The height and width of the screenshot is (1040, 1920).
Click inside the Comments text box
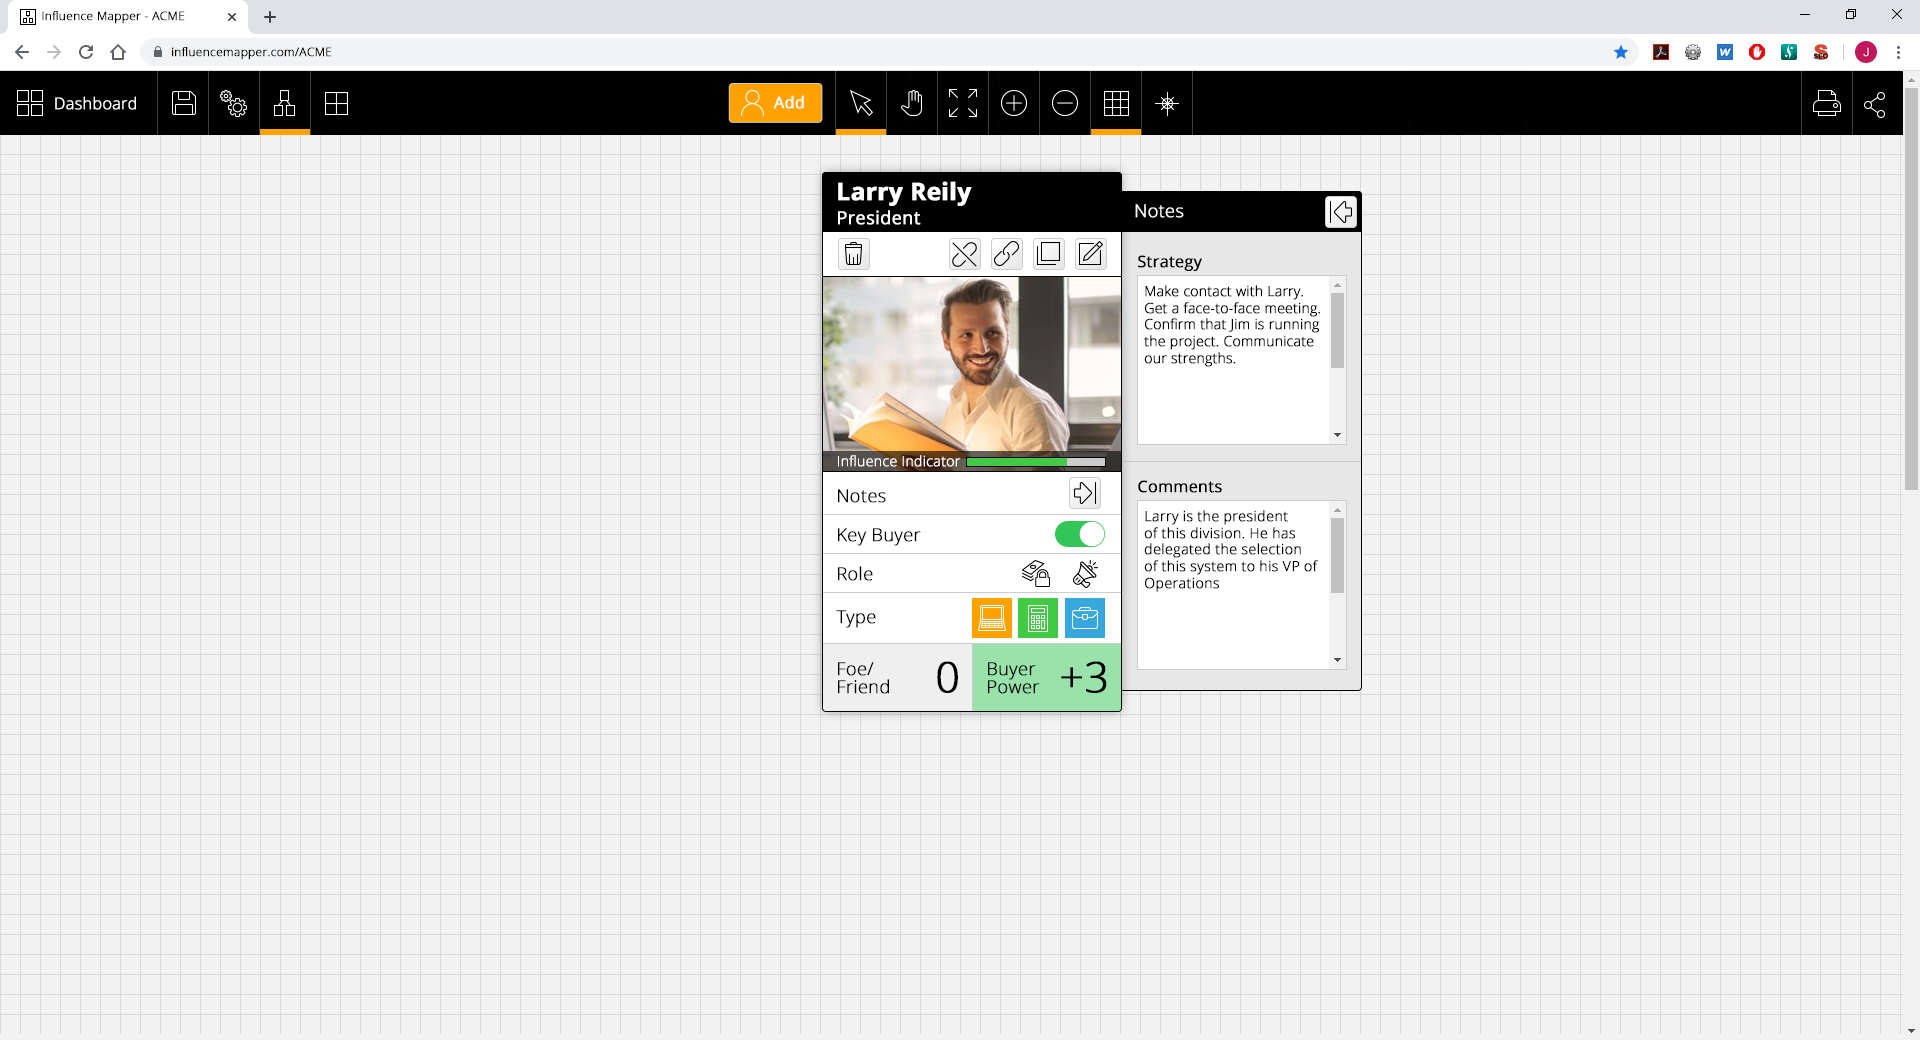[x=1234, y=585]
